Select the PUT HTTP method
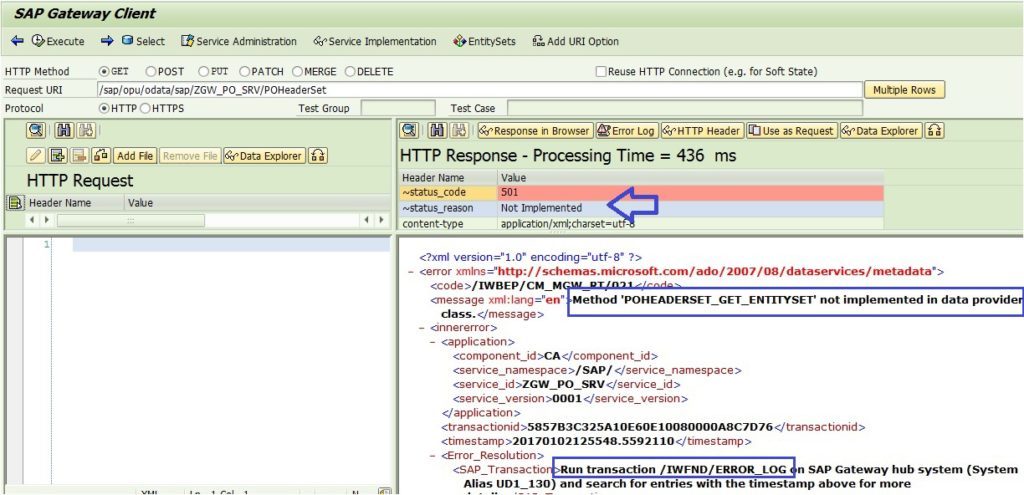1024x495 pixels. (204, 72)
